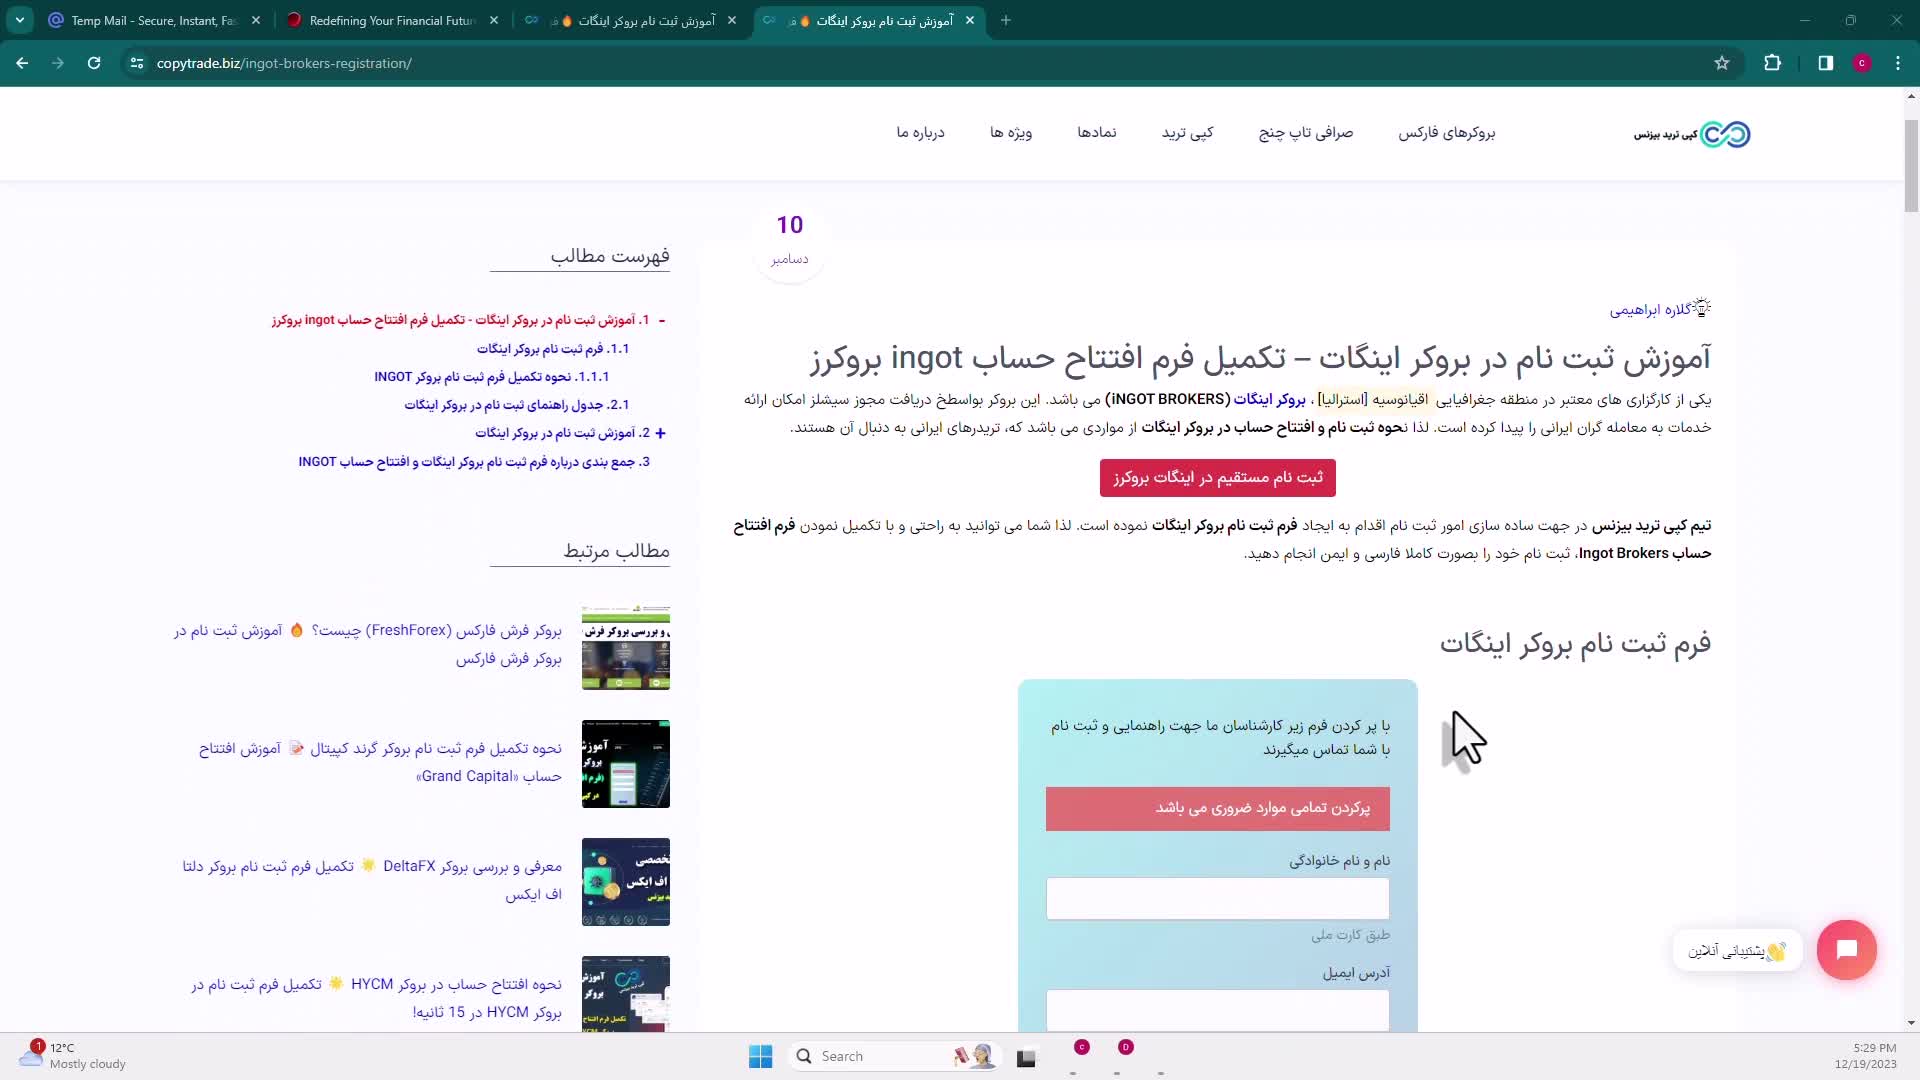1920x1080 pixels.
Task: Click the site information icon in address bar
Action: 137,63
